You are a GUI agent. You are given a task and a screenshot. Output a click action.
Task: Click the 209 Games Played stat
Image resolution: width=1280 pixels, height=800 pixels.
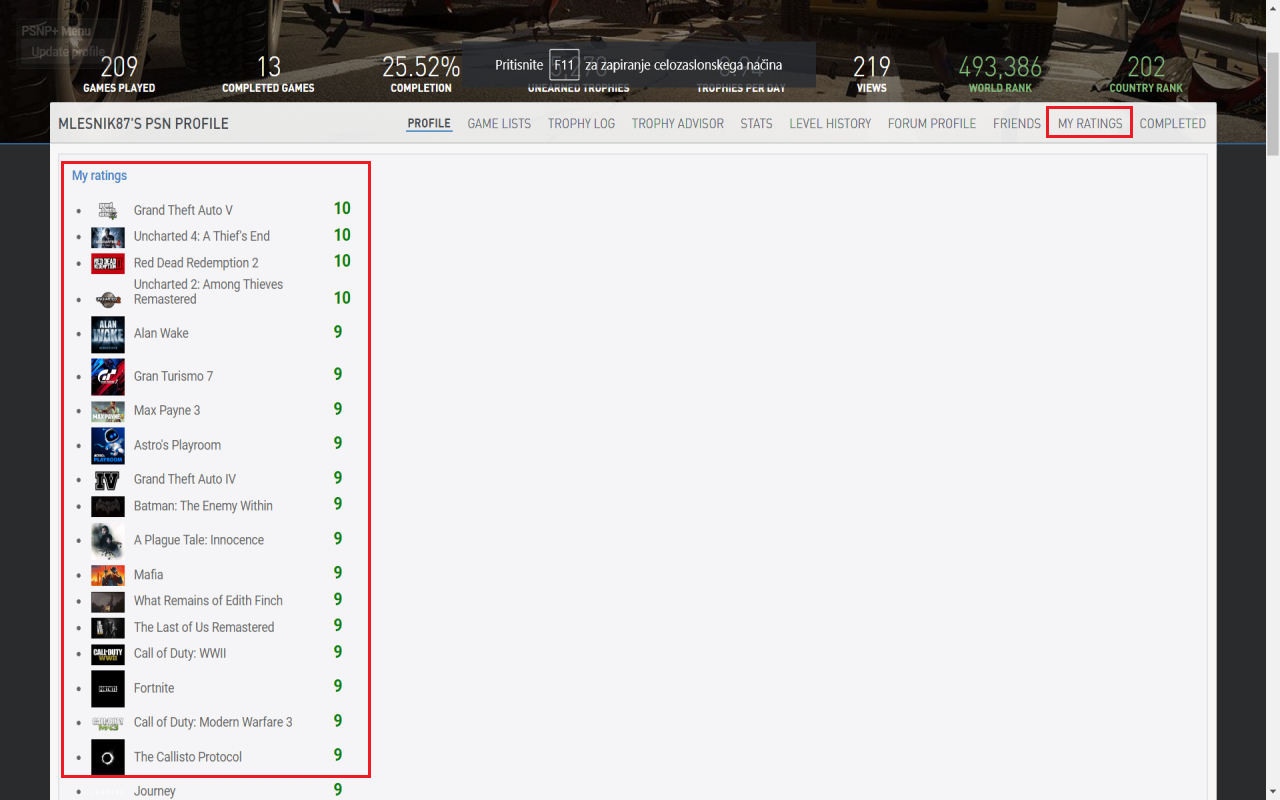coord(119,74)
